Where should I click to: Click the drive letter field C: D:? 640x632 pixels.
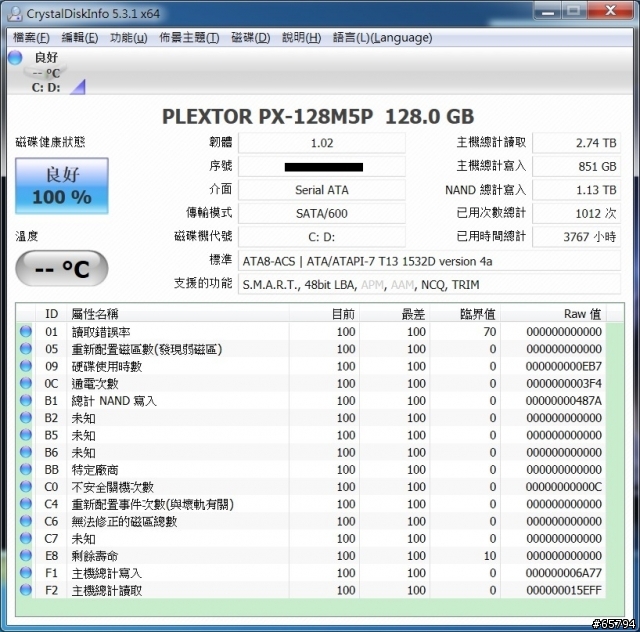pyautogui.click(x=322, y=237)
